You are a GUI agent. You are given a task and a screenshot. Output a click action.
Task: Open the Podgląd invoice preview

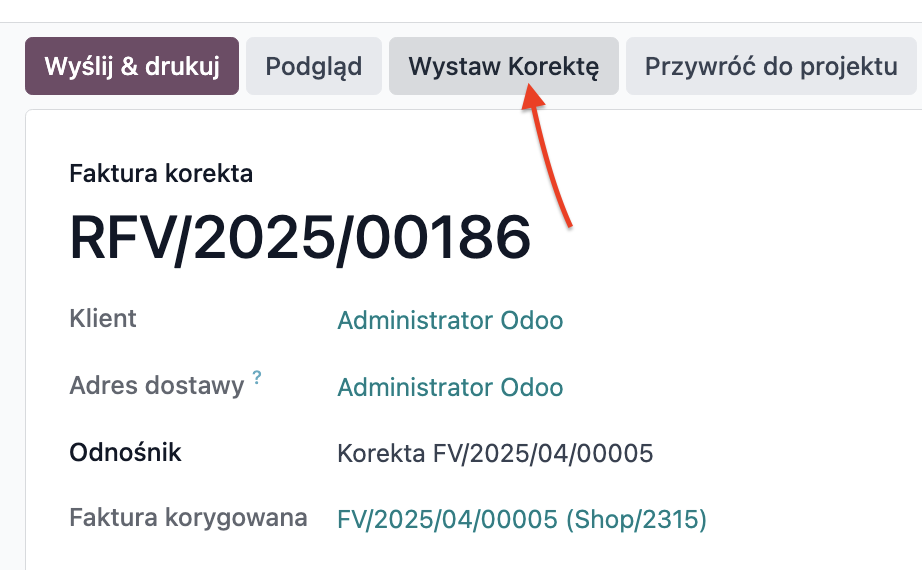(x=313, y=66)
